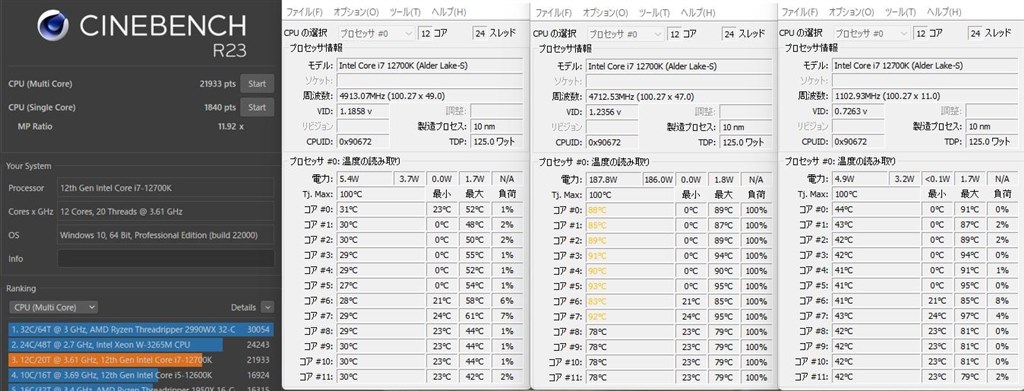Open プロセッサ #0 dropdown in right Core Temp window
Screen dimensions: 1024x391
[872, 33]
